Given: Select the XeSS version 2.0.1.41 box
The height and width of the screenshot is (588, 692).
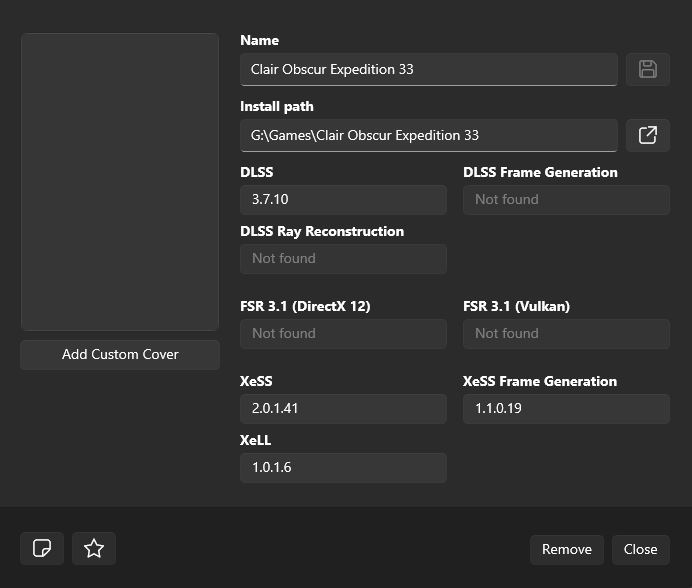Looking at the screenshot, I should (343, 409).
